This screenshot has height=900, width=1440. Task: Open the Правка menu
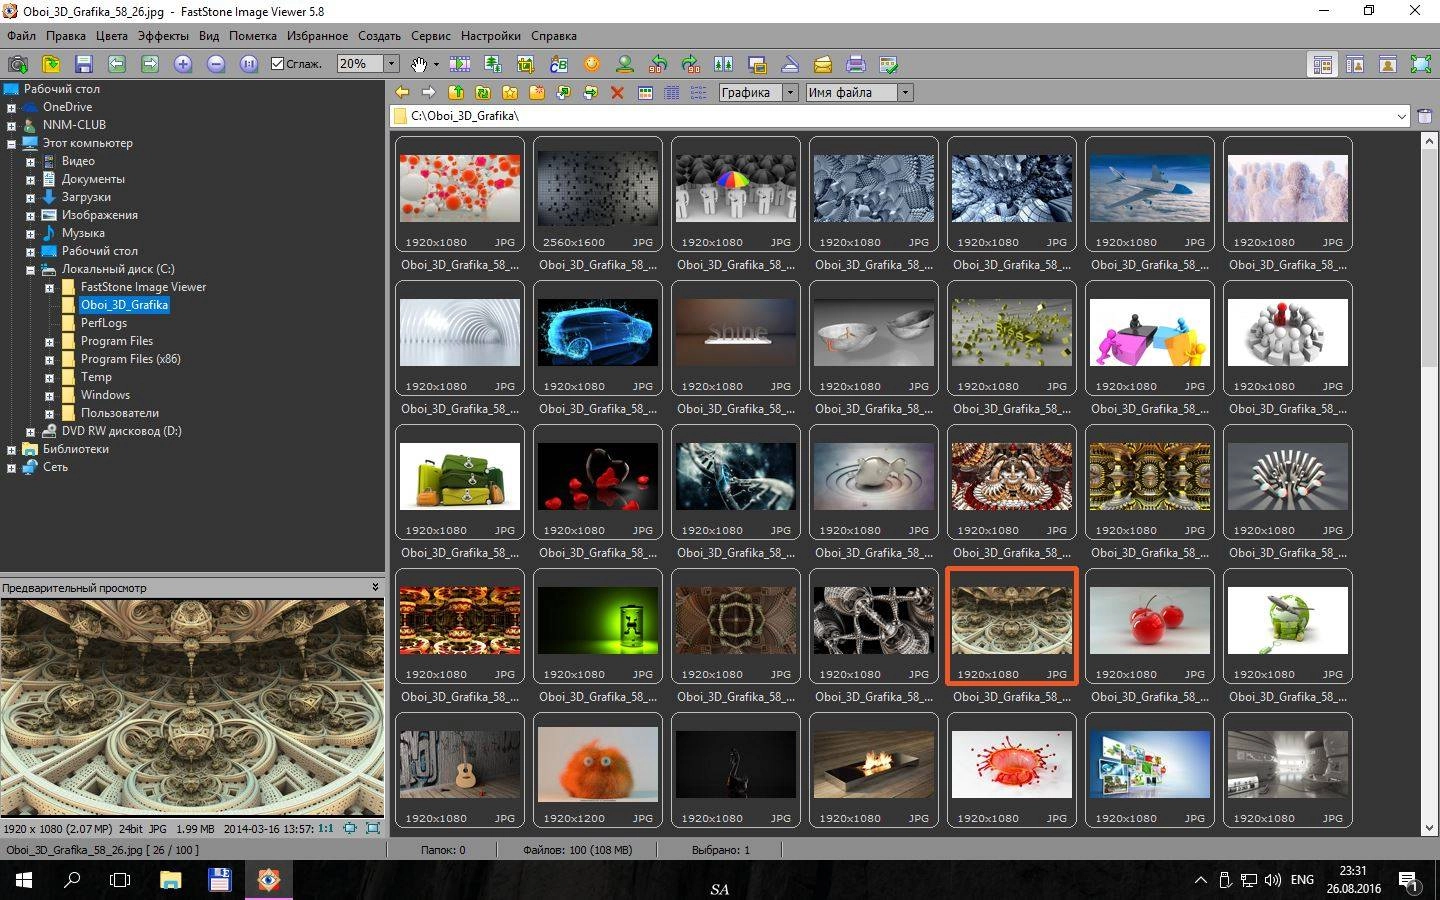[65, 36]
